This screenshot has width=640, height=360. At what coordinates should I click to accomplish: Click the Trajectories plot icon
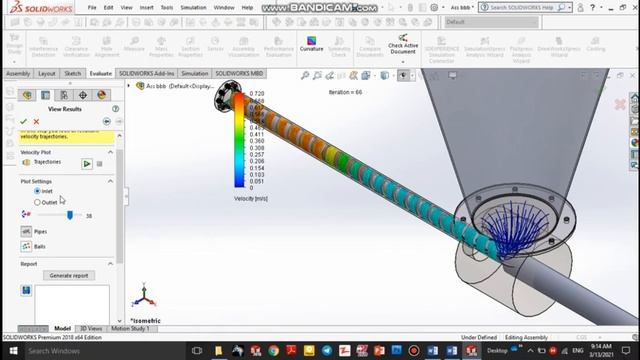point(26,162)
